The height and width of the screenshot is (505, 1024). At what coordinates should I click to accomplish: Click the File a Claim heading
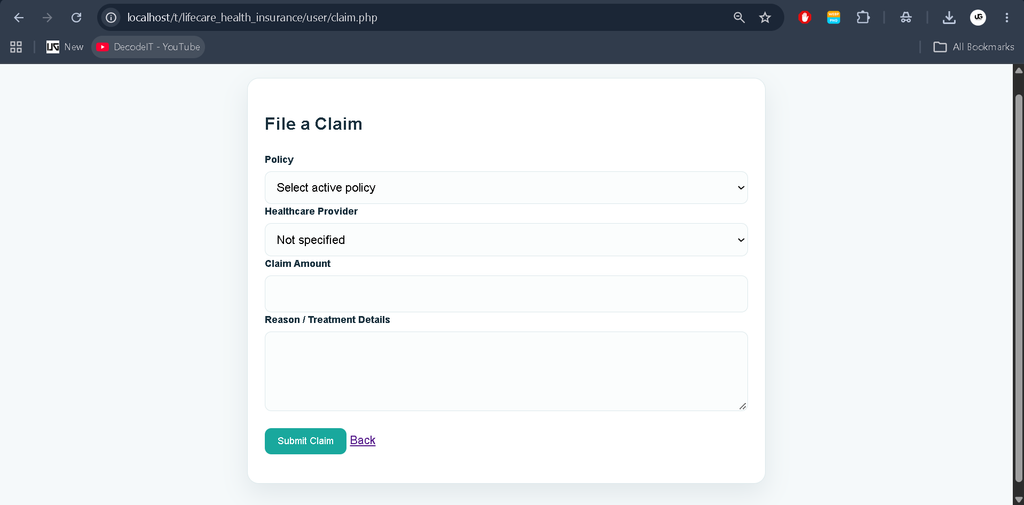click(313, 123)
